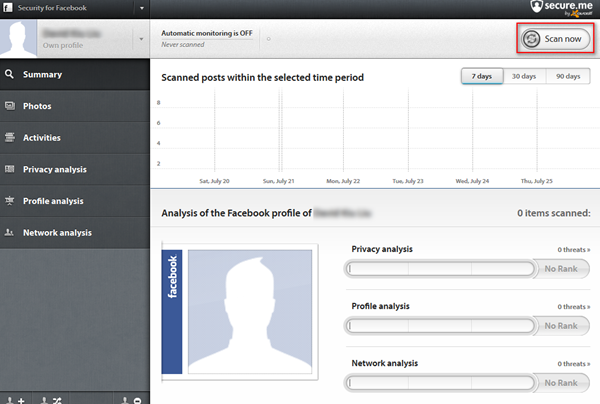Click the remove-profile icon at sidebar bottom
Image resolution: width=600 pixels, height=404 pixels.
131,399
